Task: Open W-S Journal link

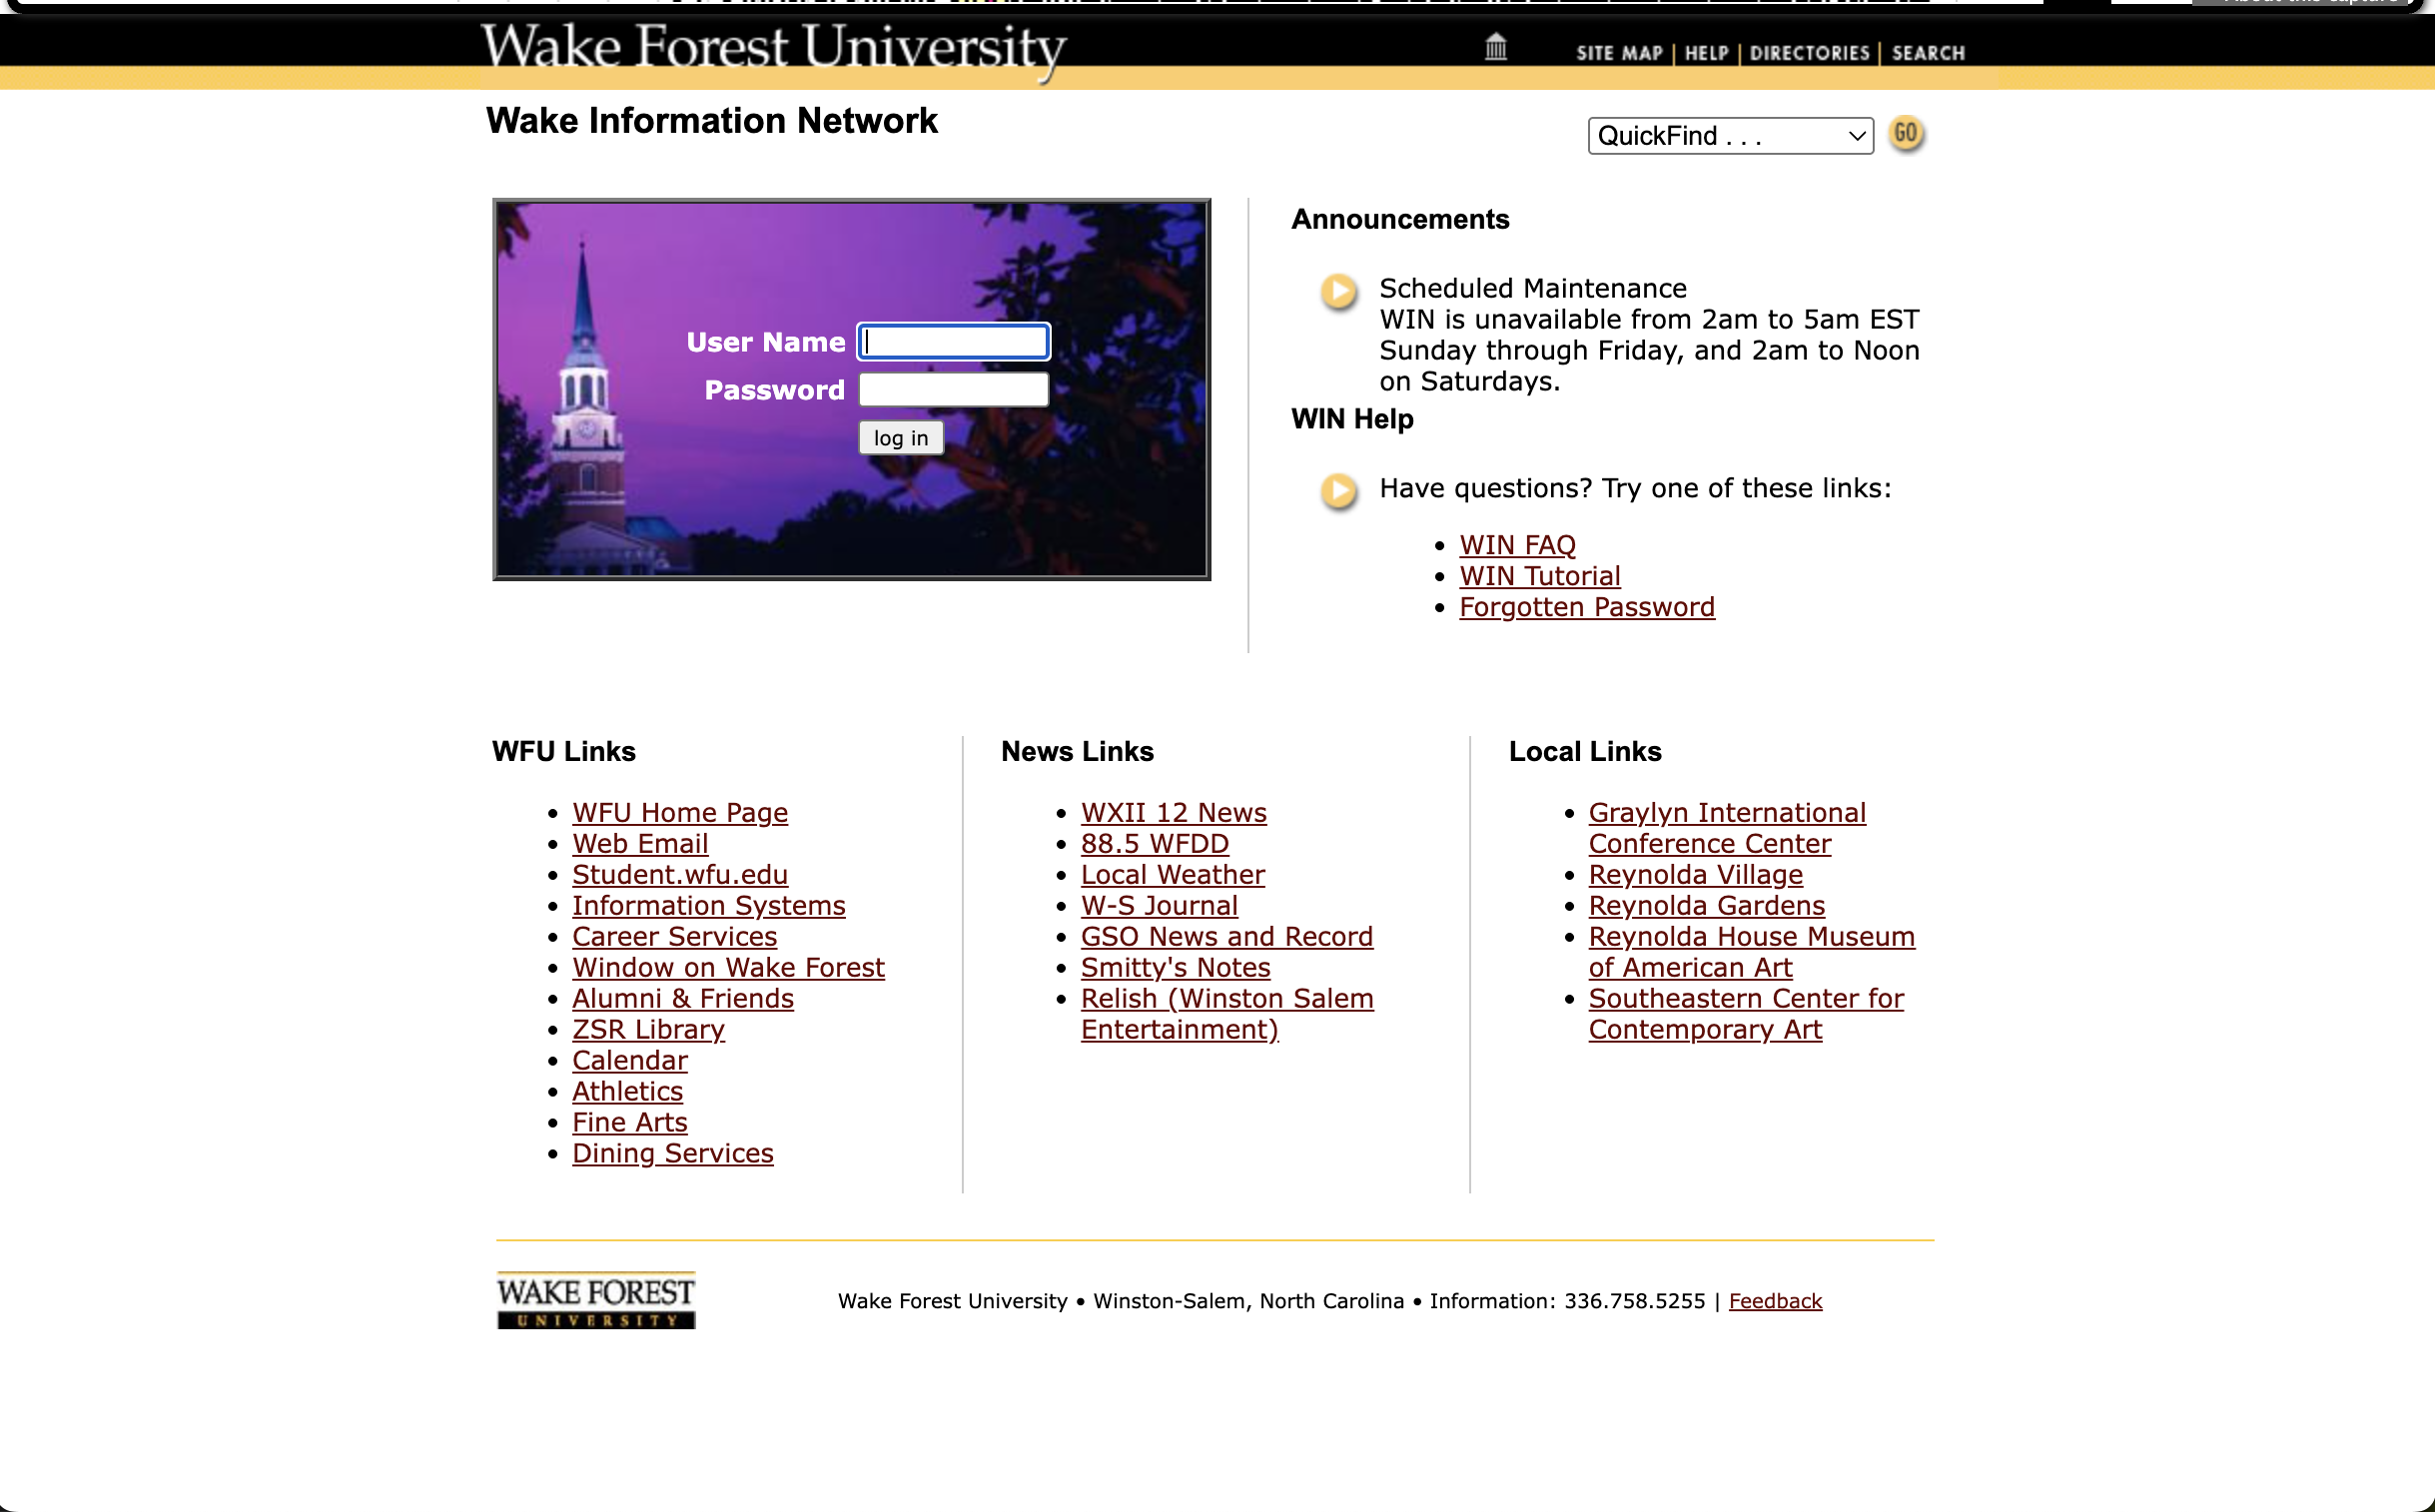Action: pyautogui.click(x=1159, y=906)
